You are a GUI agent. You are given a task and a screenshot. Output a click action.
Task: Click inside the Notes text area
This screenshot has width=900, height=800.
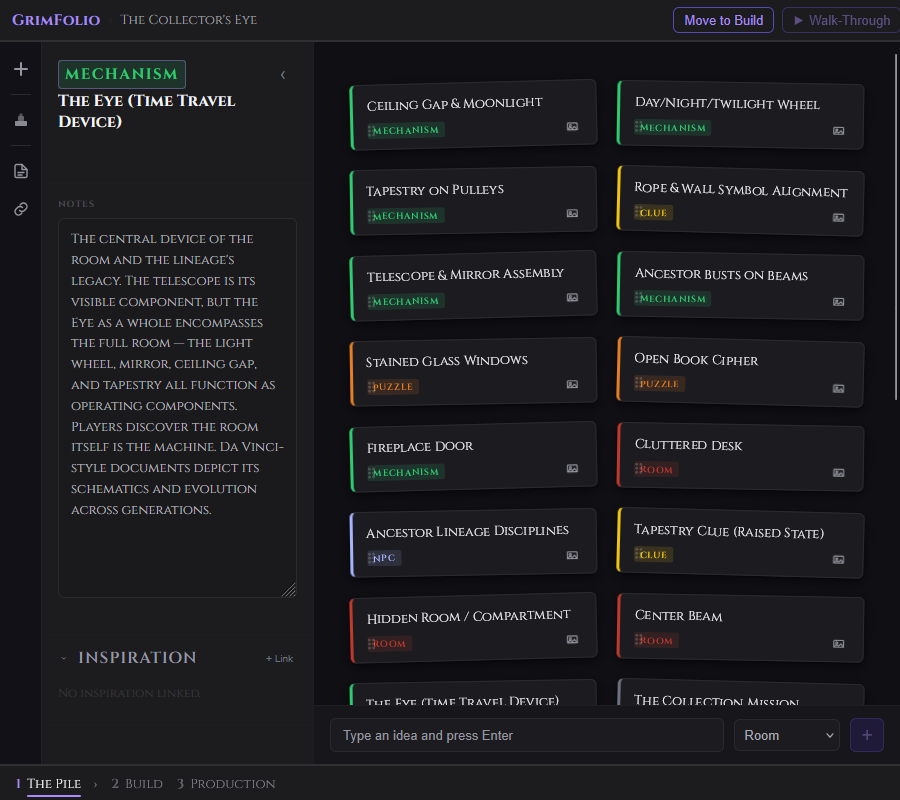tap(177, 408)
